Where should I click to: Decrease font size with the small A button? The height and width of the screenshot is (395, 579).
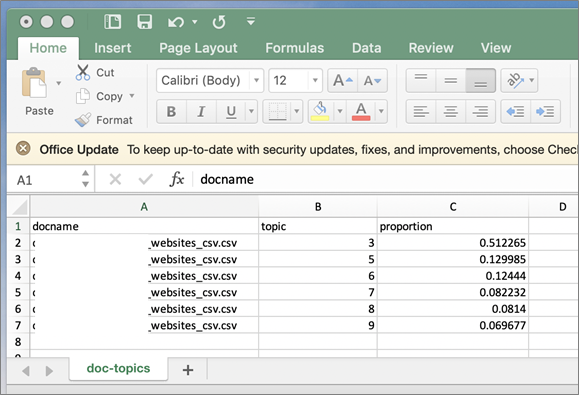(372, 80)
